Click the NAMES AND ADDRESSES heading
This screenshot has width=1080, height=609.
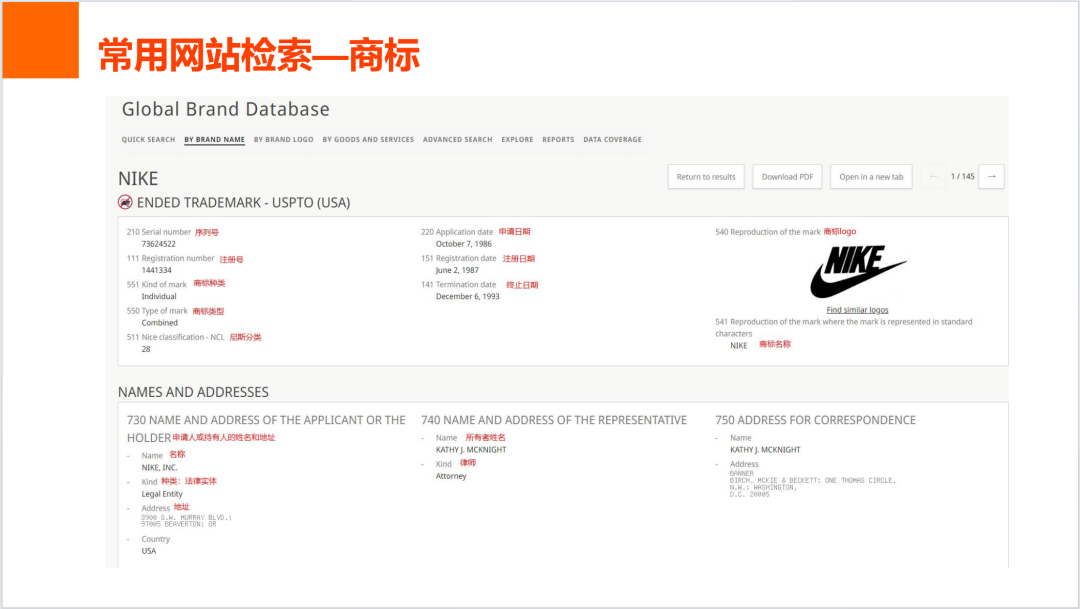(193, 392)
